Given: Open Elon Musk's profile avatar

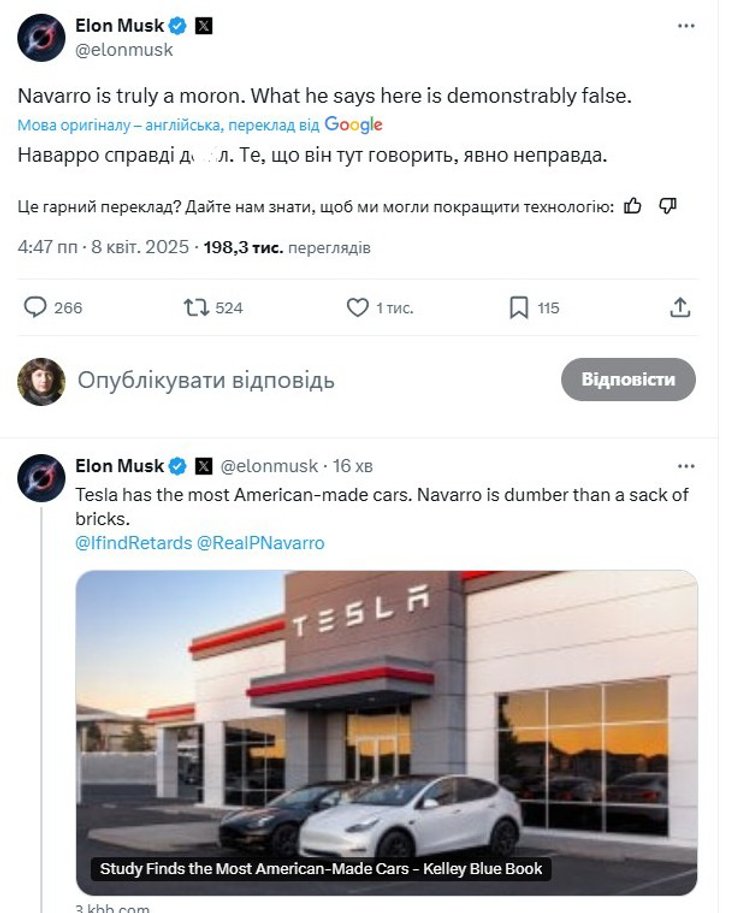Looking at the screenshot, I should (40, 36).
